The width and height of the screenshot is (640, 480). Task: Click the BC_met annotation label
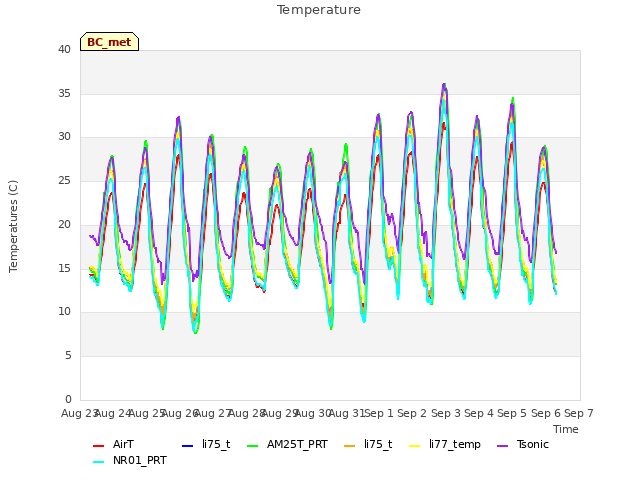(109, 42)
